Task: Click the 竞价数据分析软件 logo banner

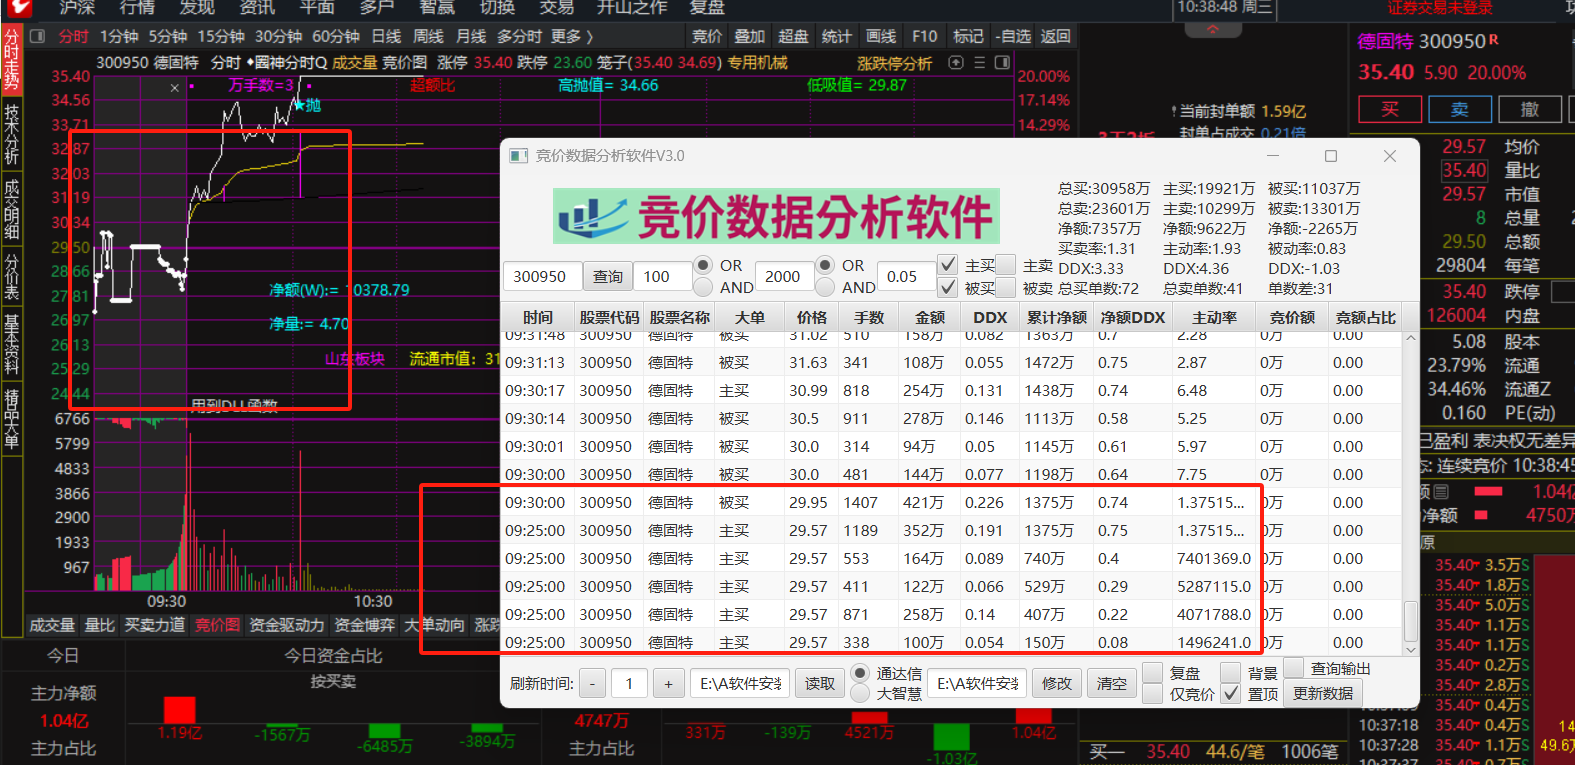Action: pos(776,216)
